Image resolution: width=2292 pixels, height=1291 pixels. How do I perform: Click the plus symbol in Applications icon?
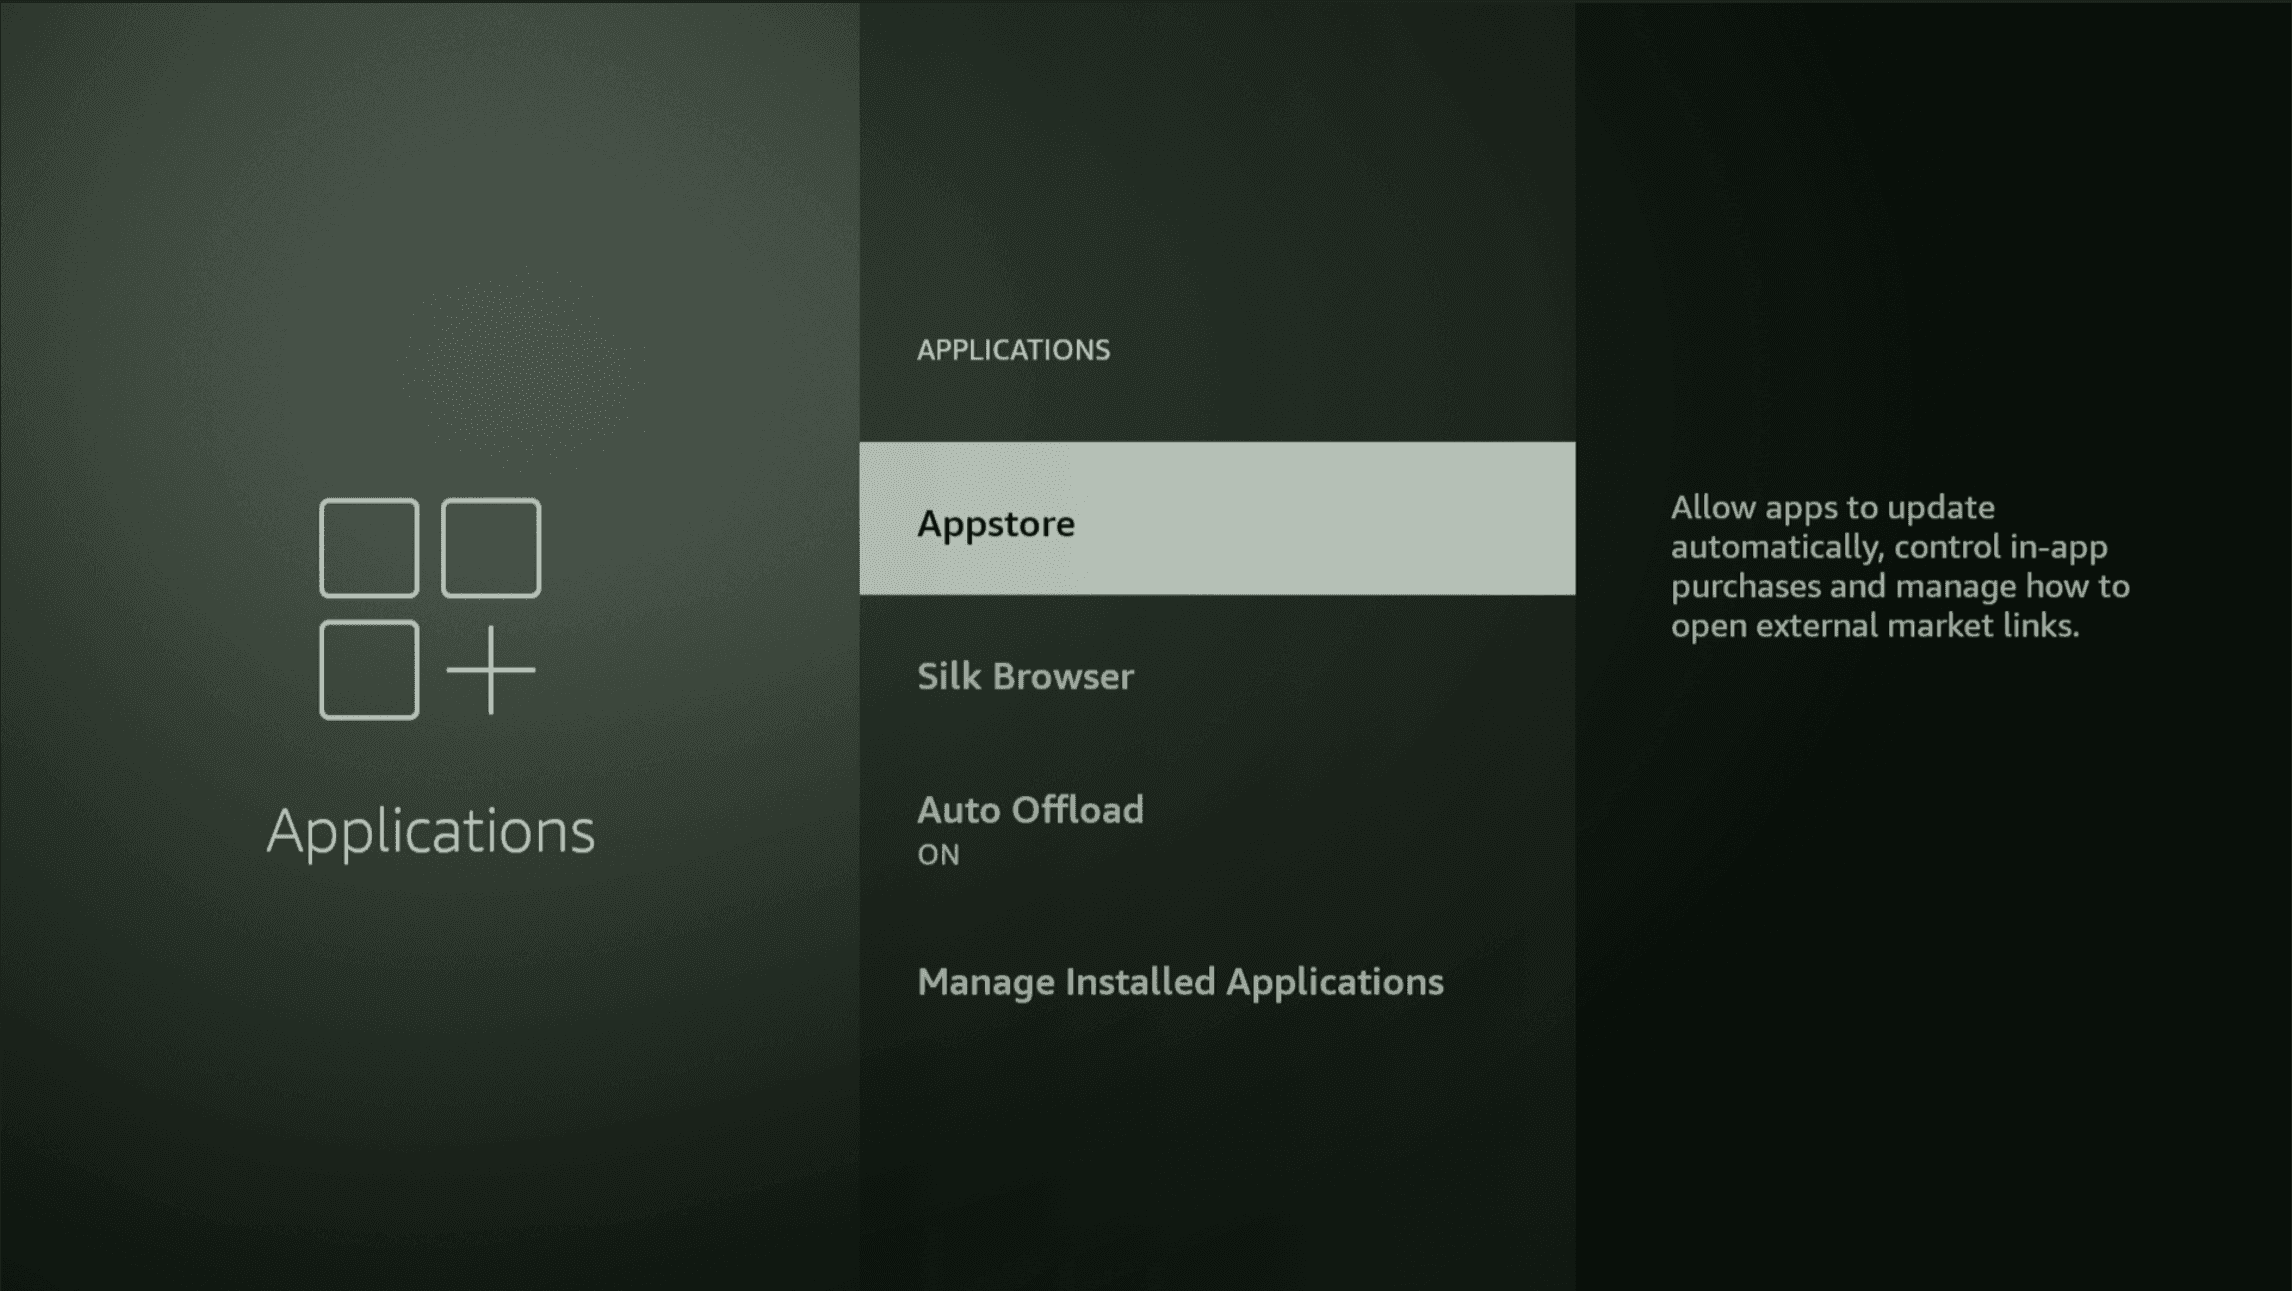click(x=490, y=670)
